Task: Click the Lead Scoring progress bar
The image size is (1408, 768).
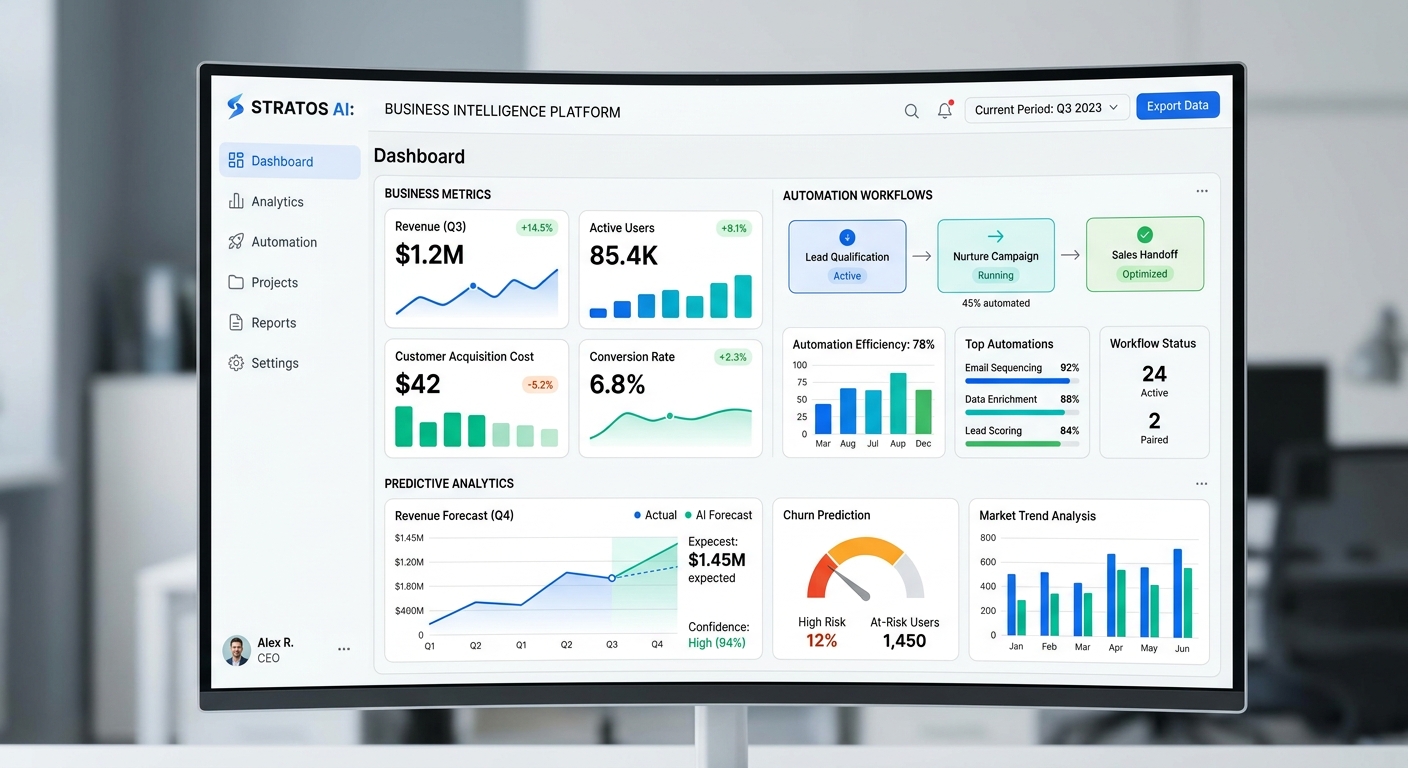Action: coord(1022,443)
